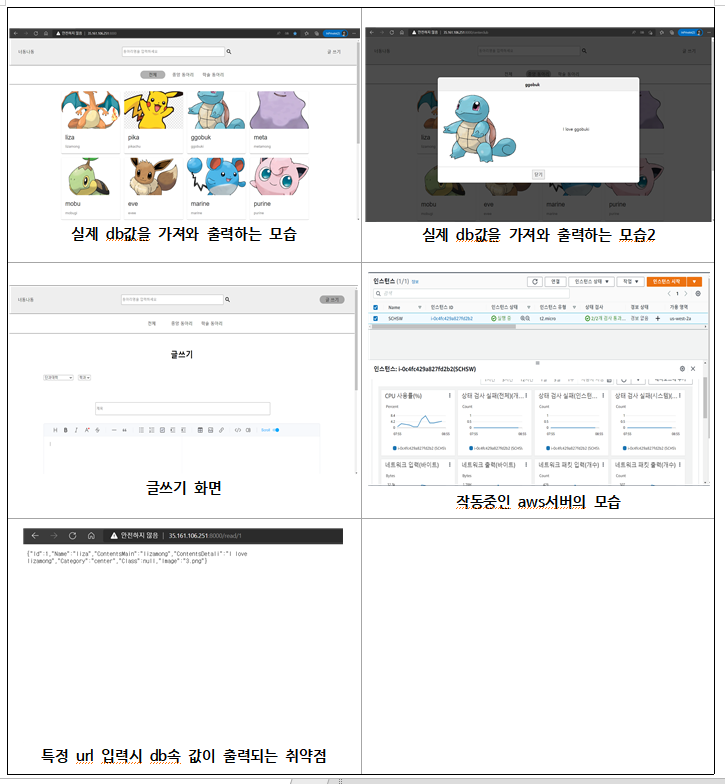
Task: Click back arrow in the read/1 browser bar
Action: click(x=35, y=536)
